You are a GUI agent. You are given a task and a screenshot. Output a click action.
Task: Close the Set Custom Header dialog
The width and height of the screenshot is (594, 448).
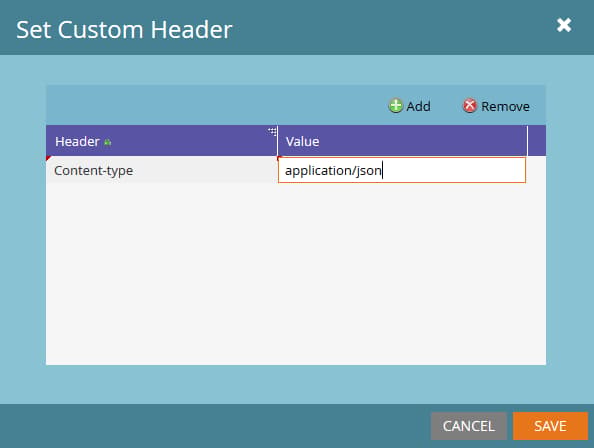(564, 25)
